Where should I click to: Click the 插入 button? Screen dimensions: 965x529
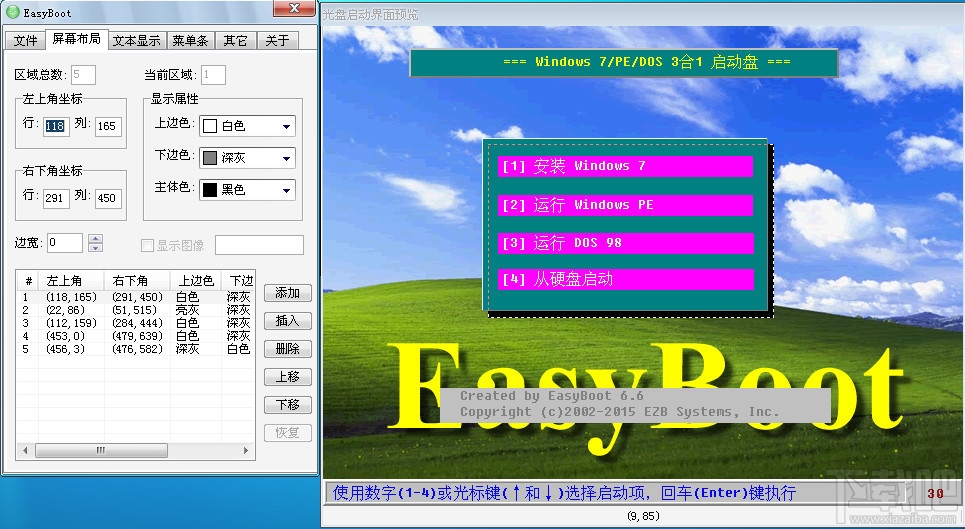coord(287,320)
